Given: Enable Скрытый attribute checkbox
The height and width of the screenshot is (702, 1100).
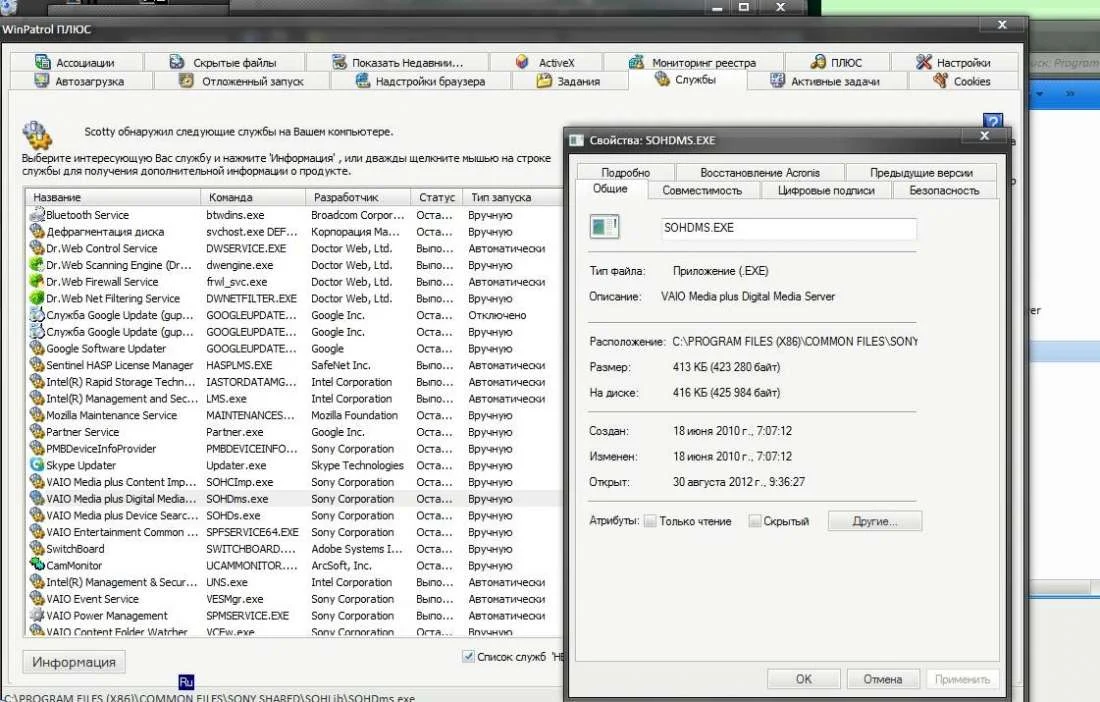Looking at the screenshot, I should click(x=755, y=521).
